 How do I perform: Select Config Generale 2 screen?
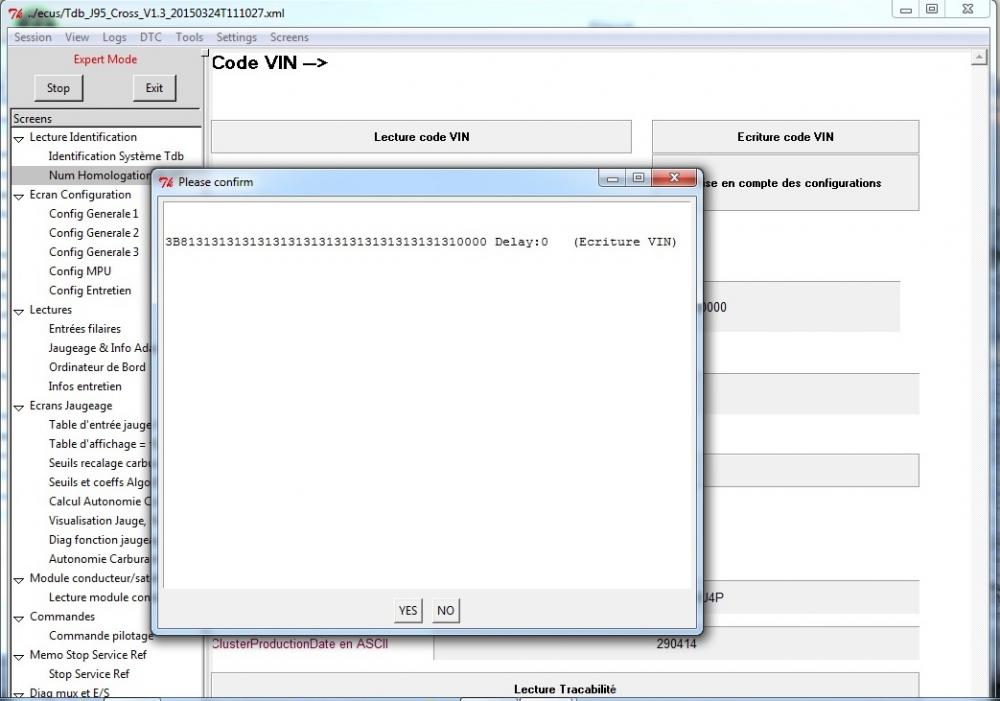pyautogui.click(x=94, y=233)
